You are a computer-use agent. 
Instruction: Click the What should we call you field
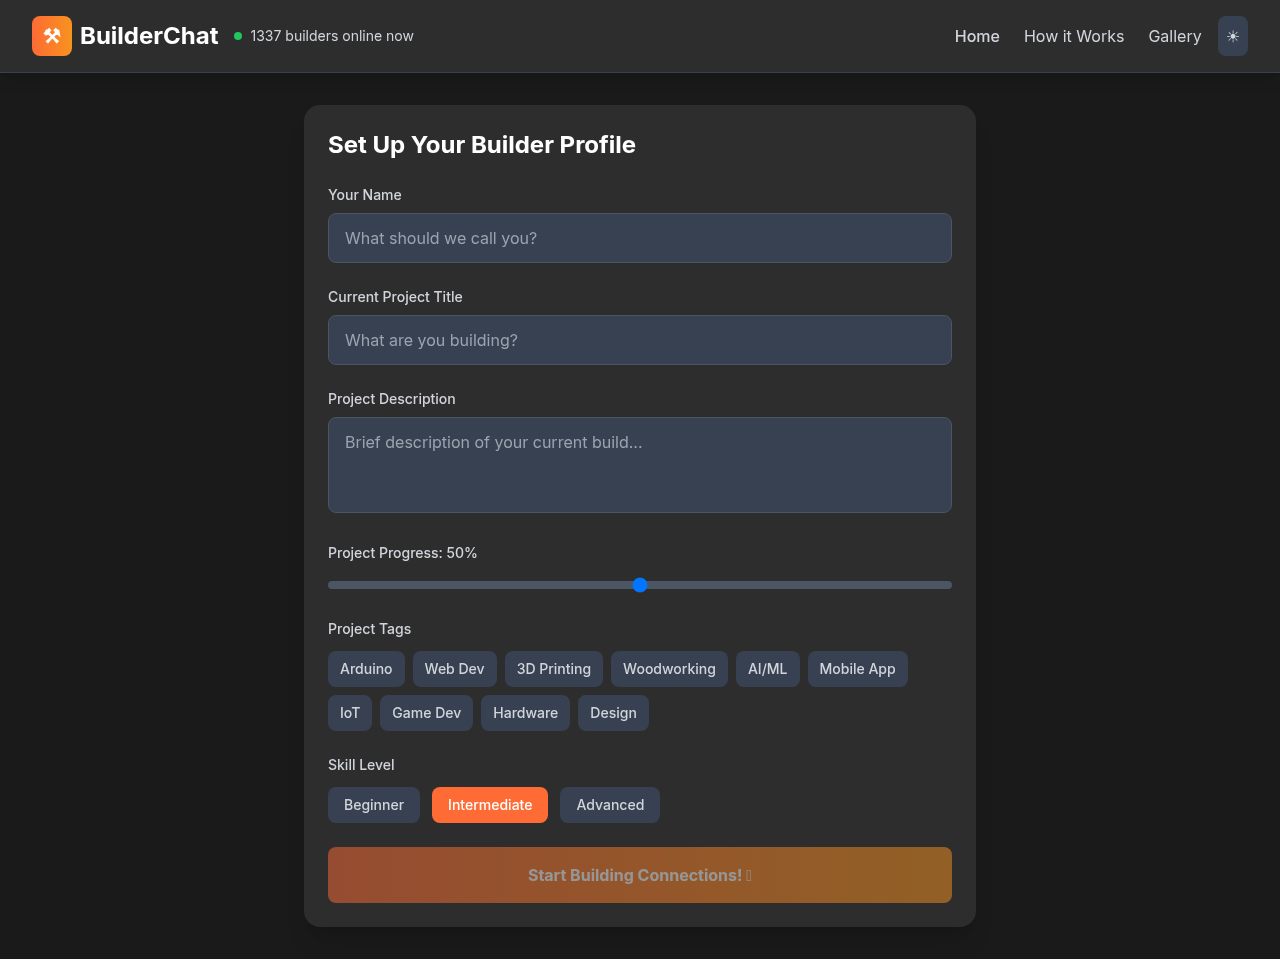point(640,238)
